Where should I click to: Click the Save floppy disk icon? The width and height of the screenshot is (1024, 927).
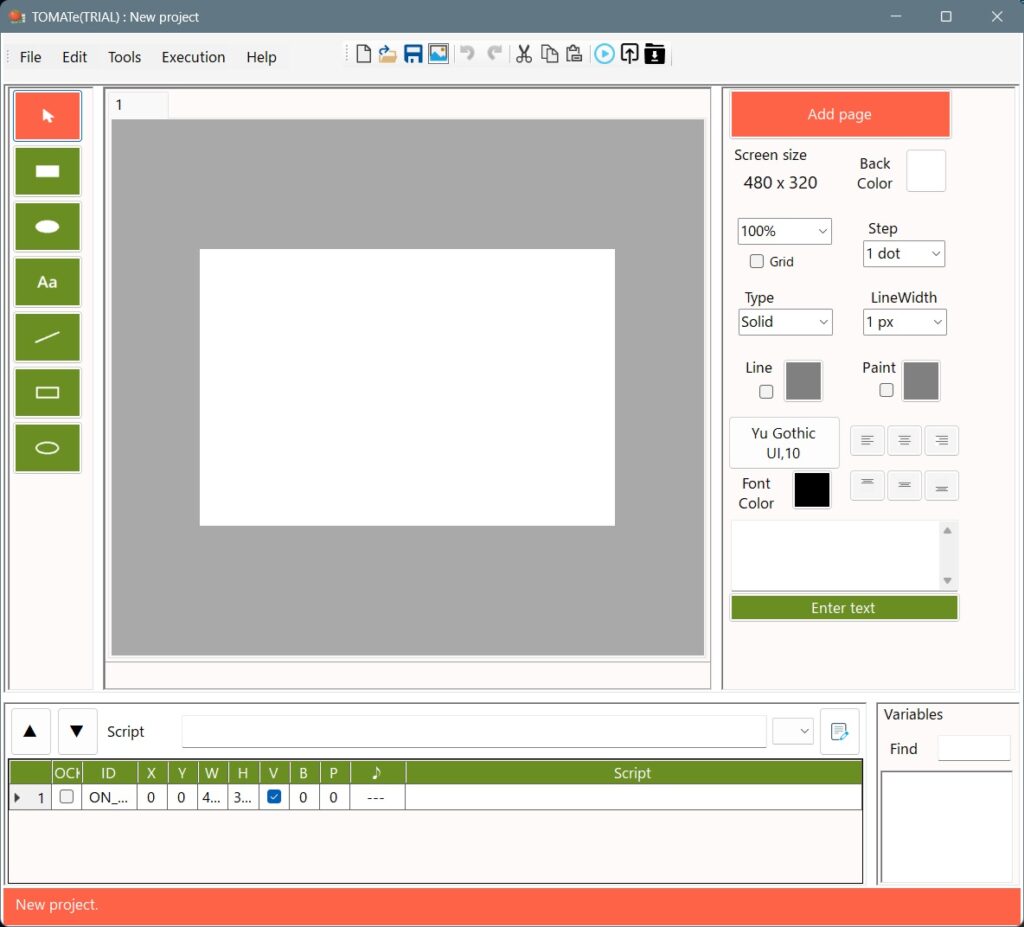tap(413, 54)
